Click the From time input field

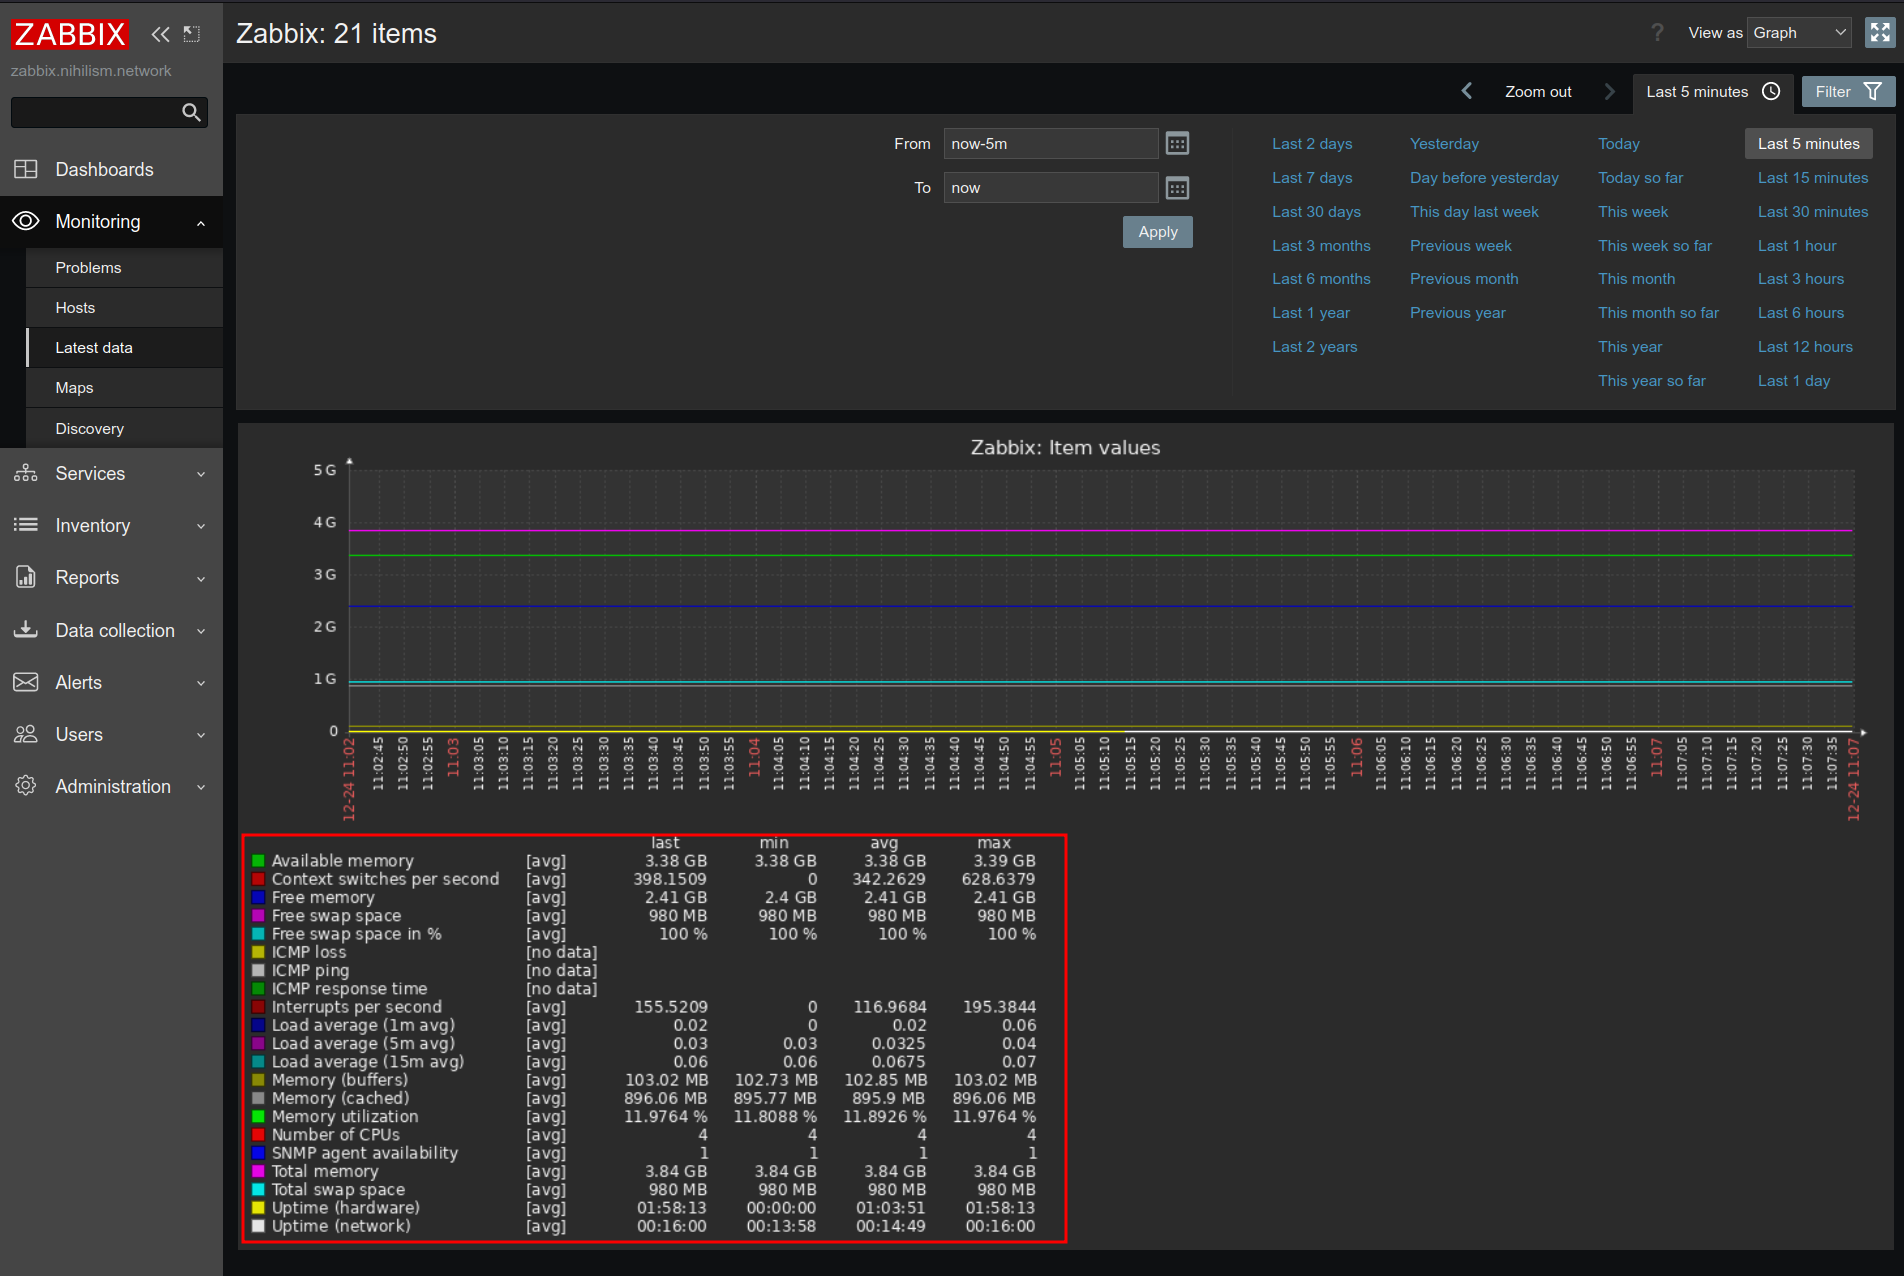pos(1051,144)
